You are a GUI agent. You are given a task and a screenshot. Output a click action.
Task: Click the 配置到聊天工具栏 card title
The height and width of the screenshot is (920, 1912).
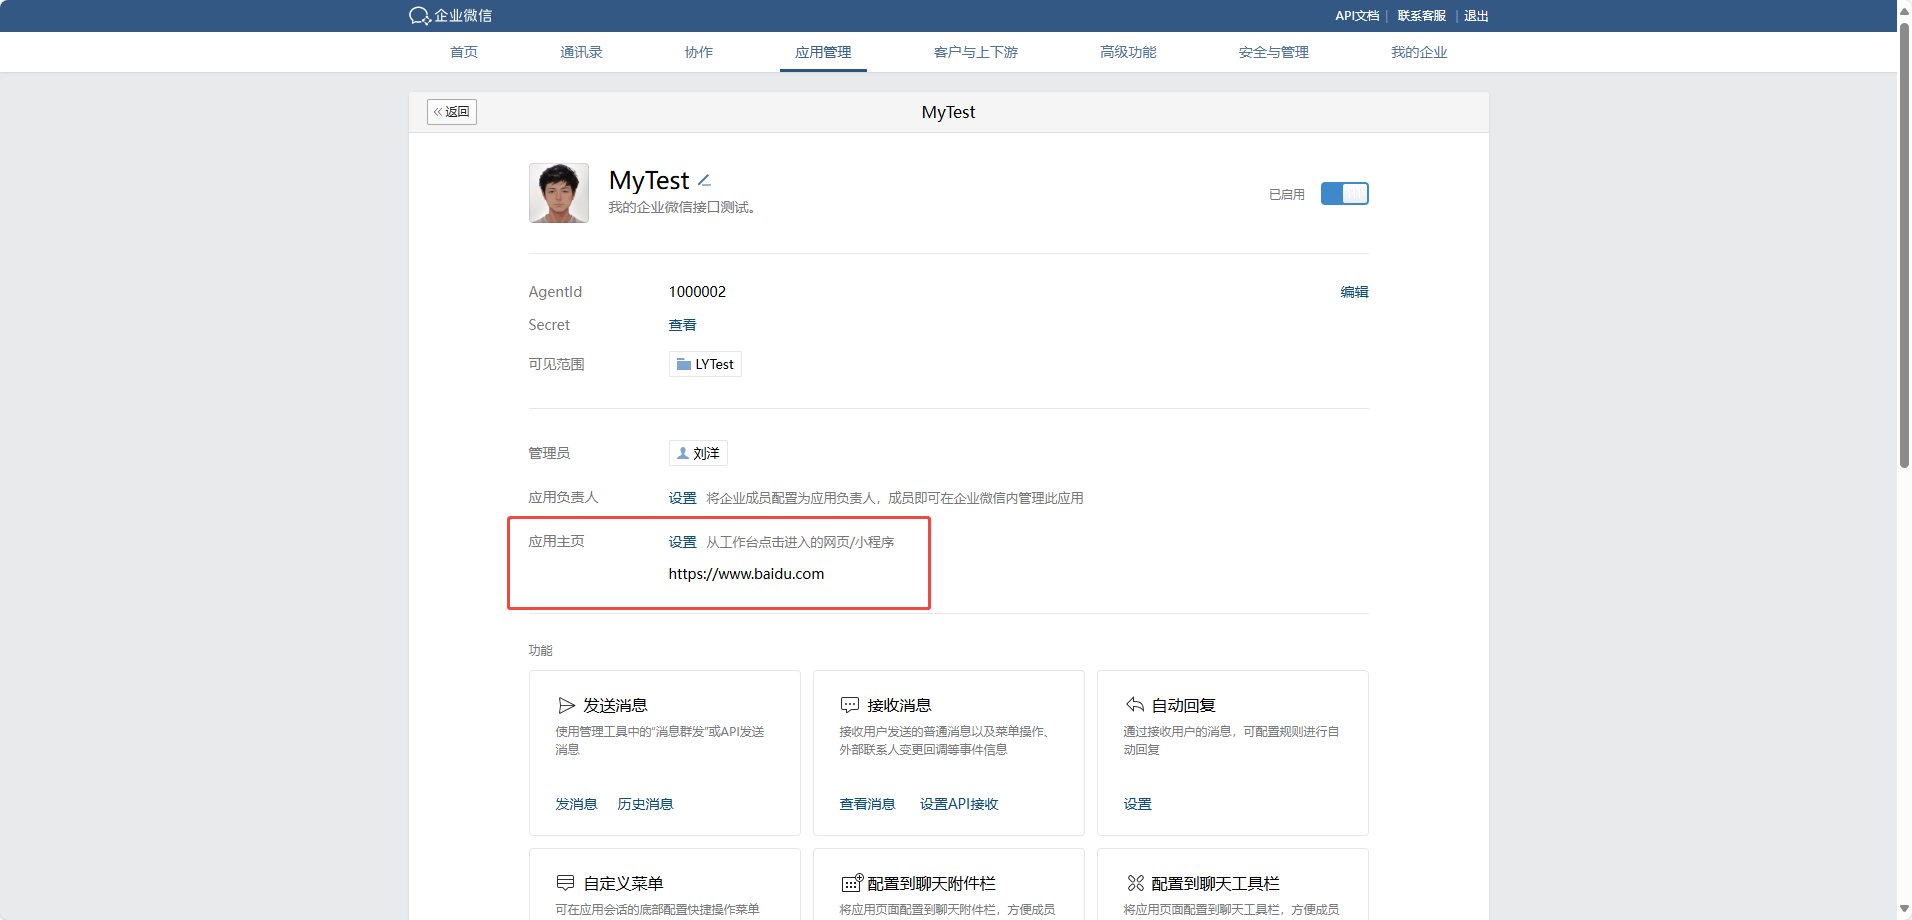click(1215, 883)
